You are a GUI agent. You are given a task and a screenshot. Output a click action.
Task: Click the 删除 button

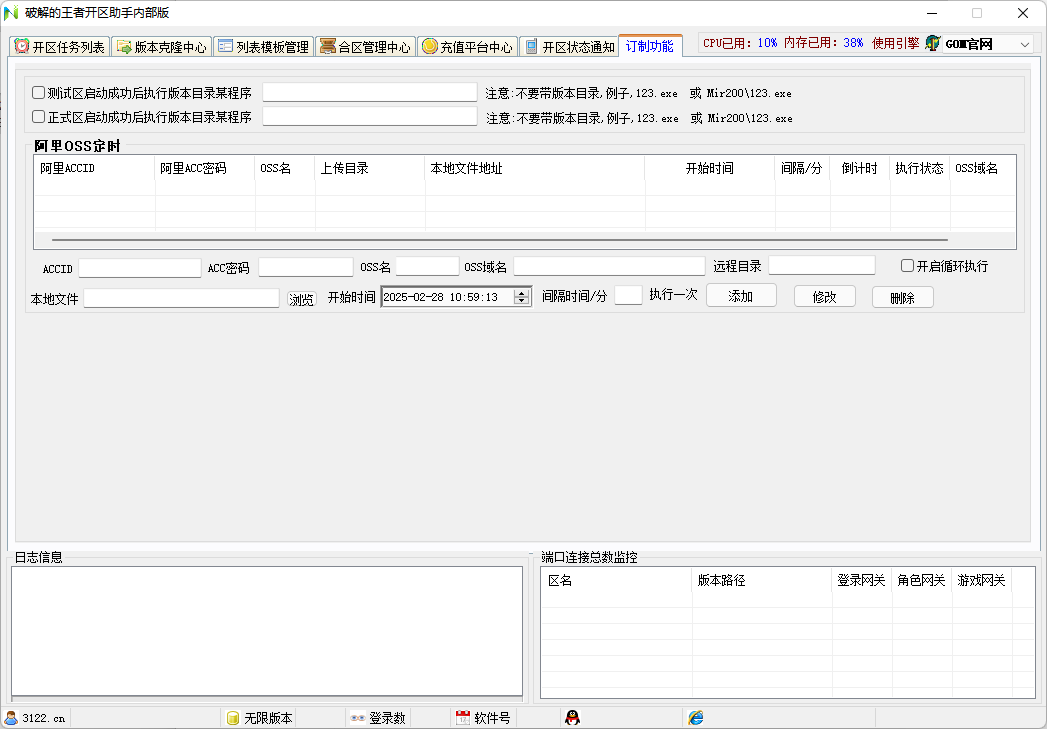903,298
